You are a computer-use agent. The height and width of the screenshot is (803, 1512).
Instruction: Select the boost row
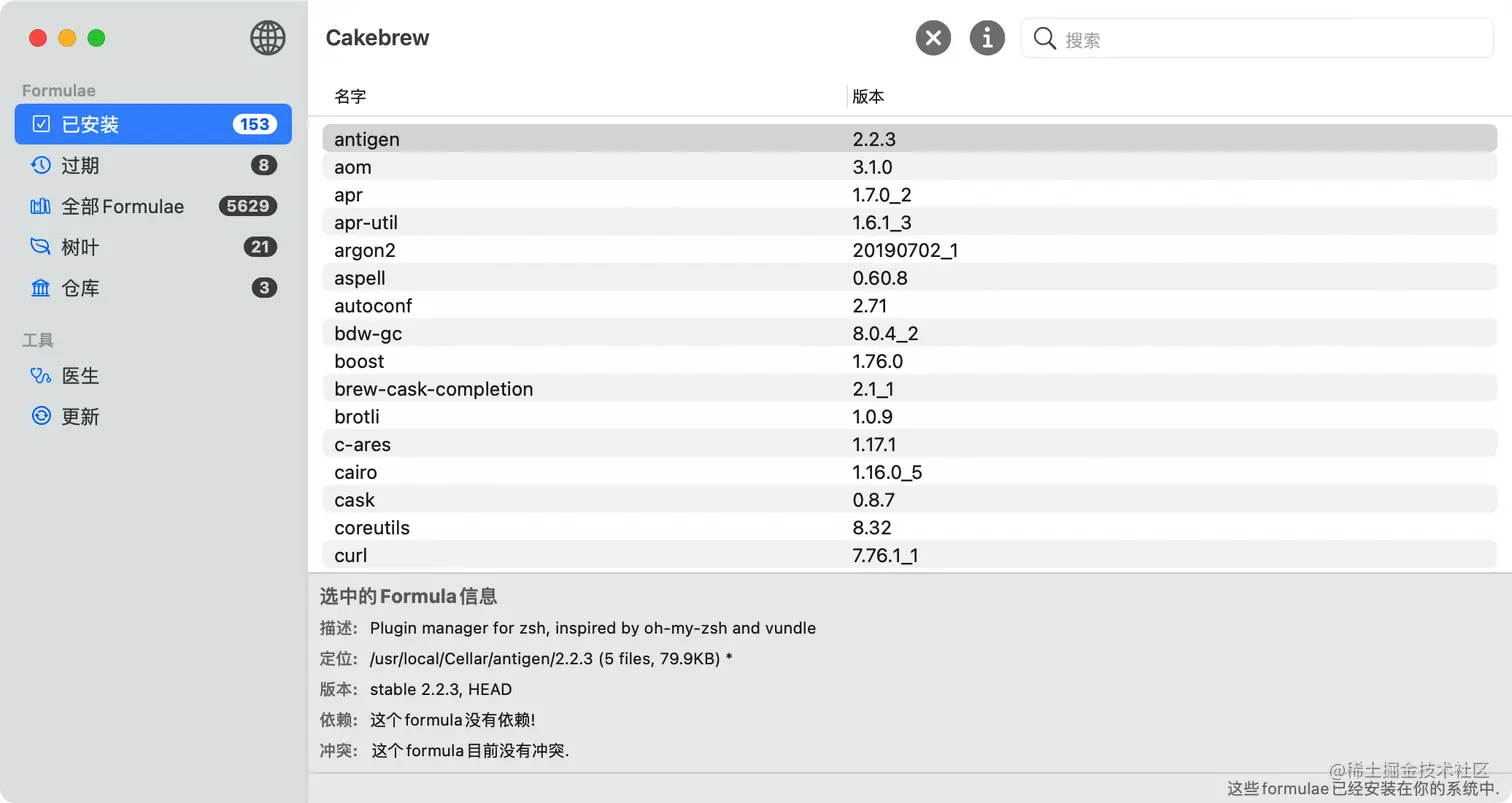pos(910,361)
